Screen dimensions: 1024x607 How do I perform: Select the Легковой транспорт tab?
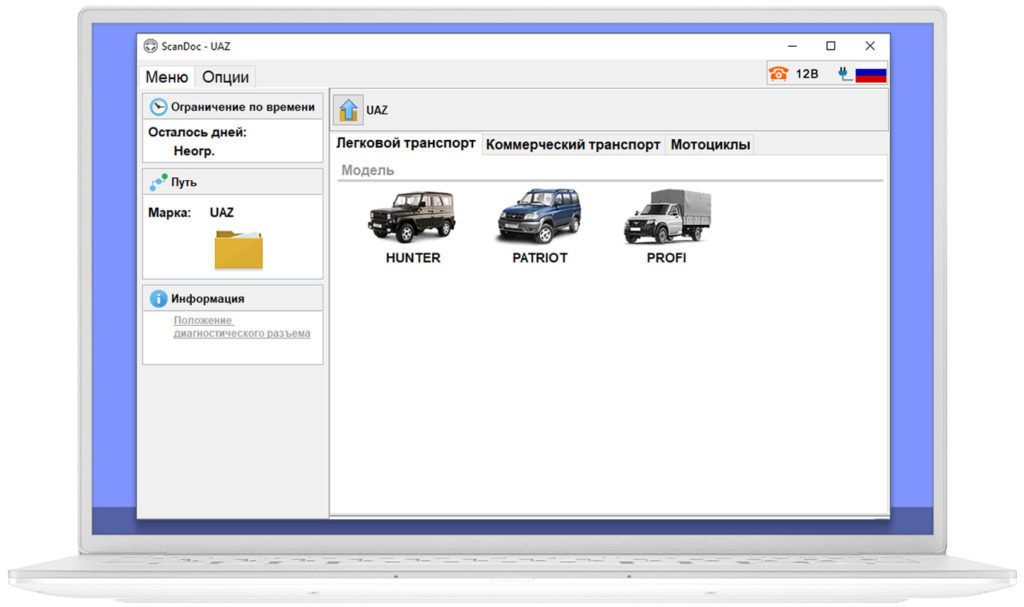[405, 144]
